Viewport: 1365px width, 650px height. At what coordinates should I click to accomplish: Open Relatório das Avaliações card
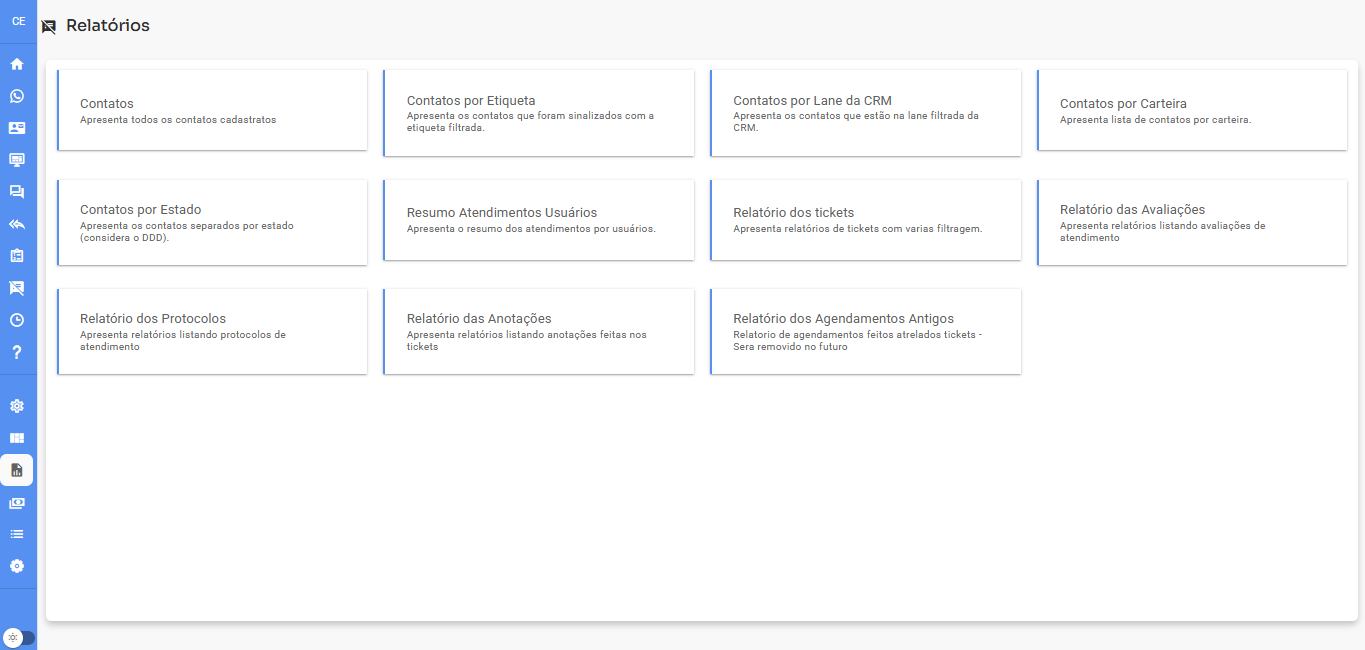coord(1192,223)
